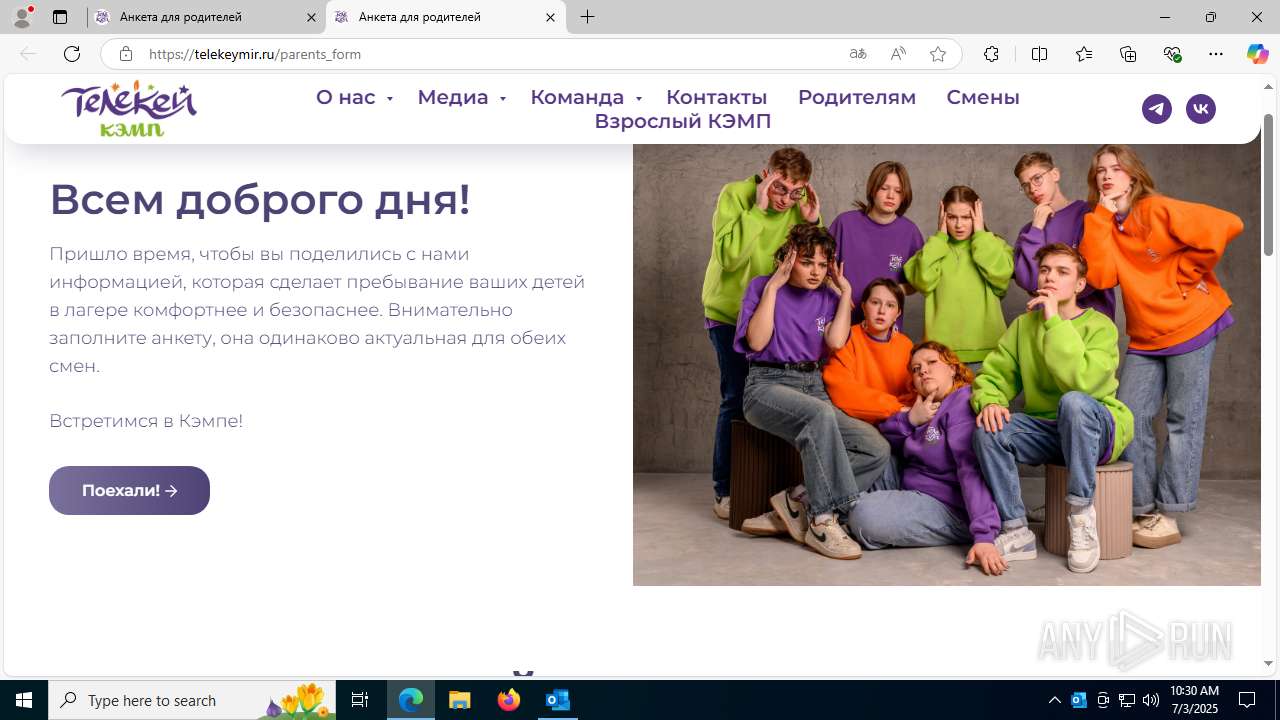The height and width of the screenshot is (720, 1280).
Task: Open Settings and more menu
Action: tap(1216, 54)
